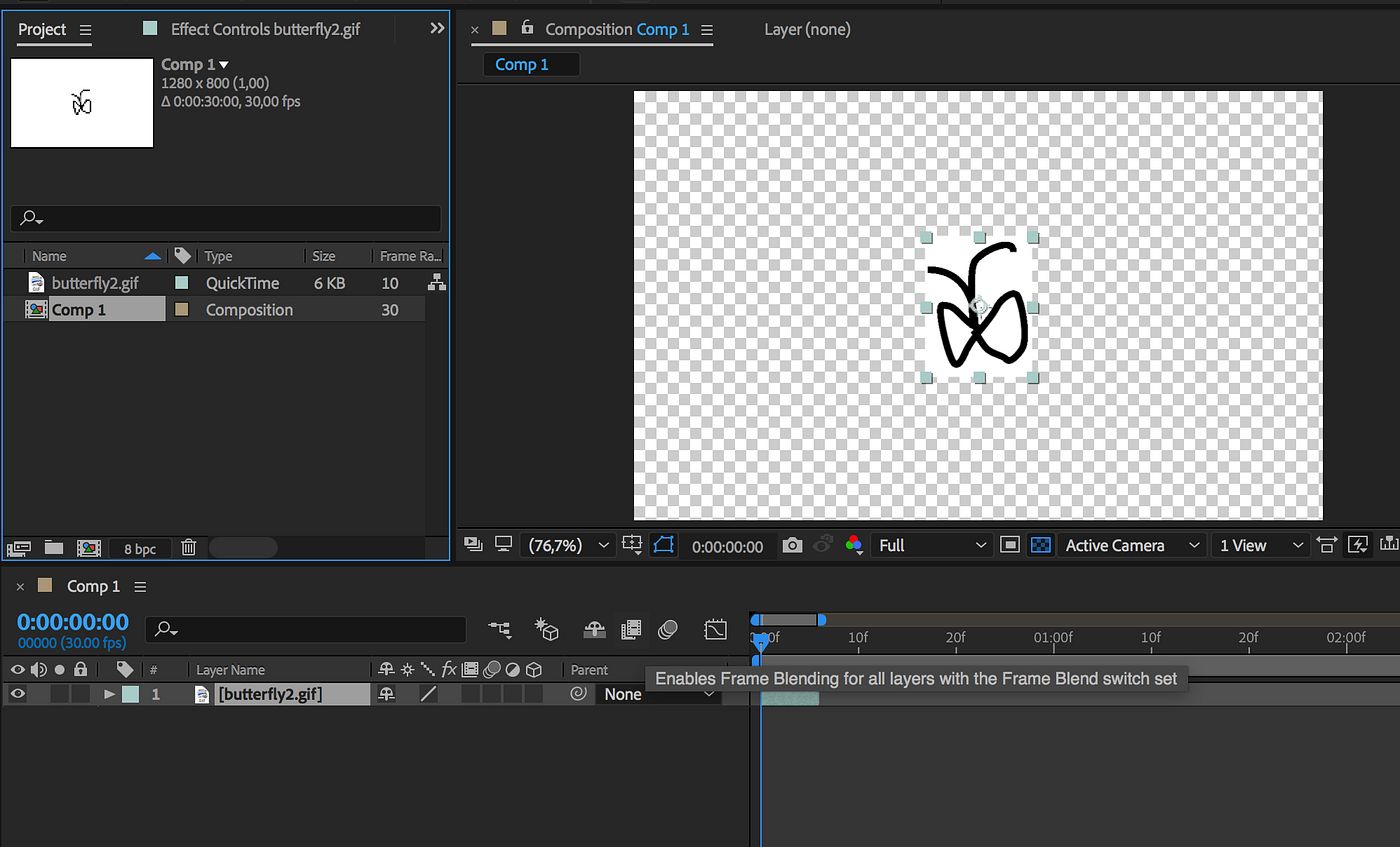1400x847 pixels.
Task: Click the Create New Composition icon
Action: [x=89, y=547]
